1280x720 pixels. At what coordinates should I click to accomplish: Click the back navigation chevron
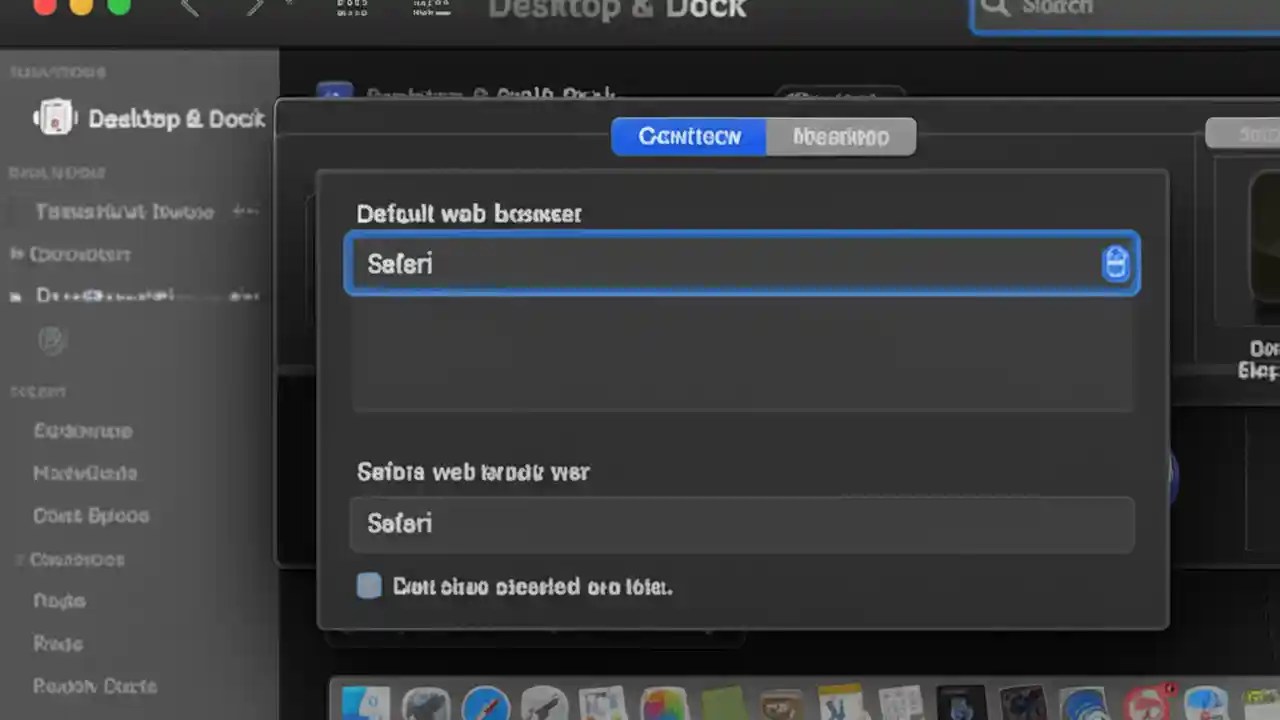pos(190,8)
